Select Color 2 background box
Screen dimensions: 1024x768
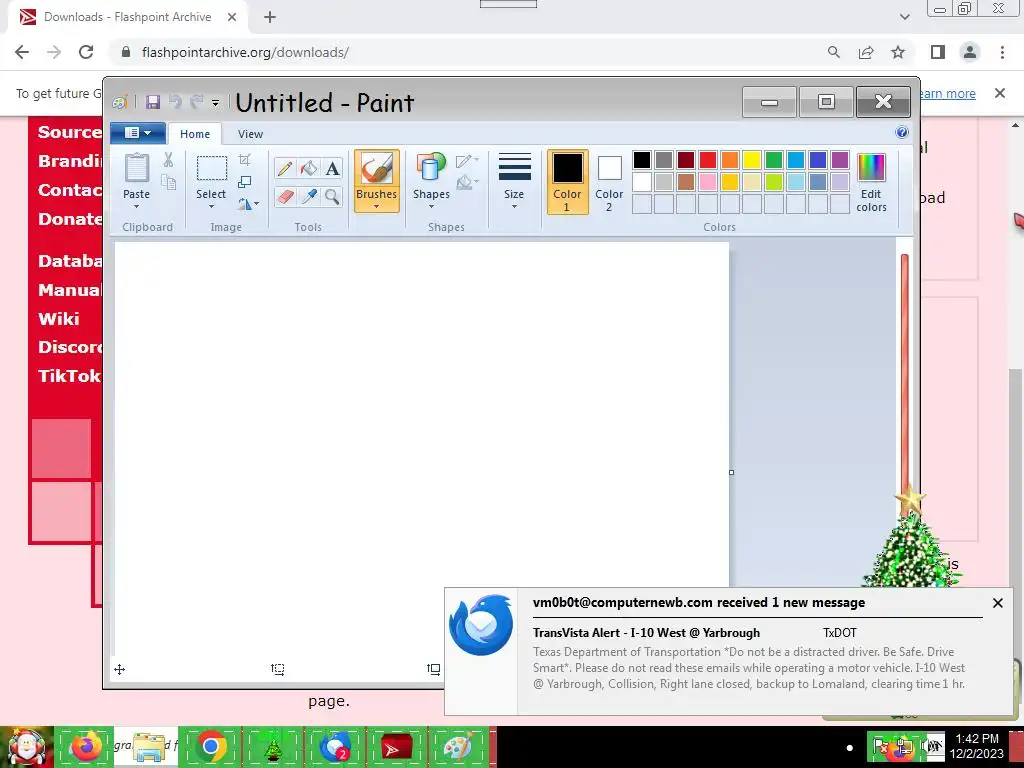609,182
